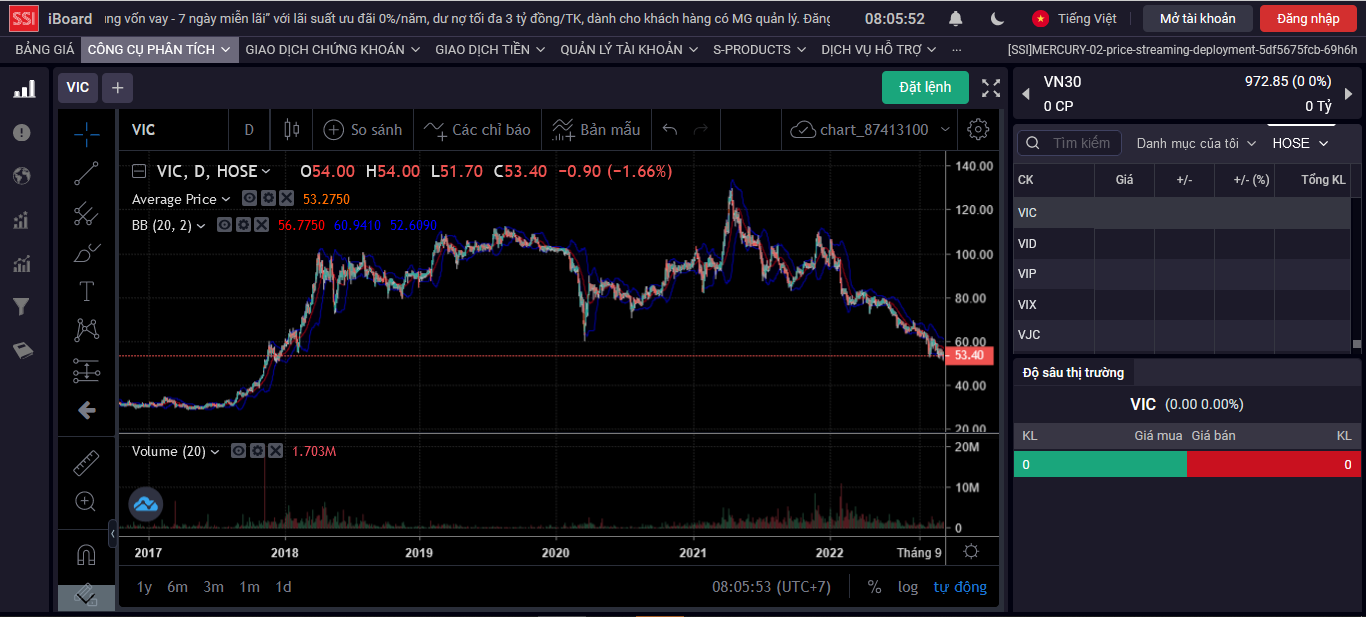The width and height of the screenshot is (1366, 617).
Task: Select the text annotation tool
Action: (x=87, y=291)
